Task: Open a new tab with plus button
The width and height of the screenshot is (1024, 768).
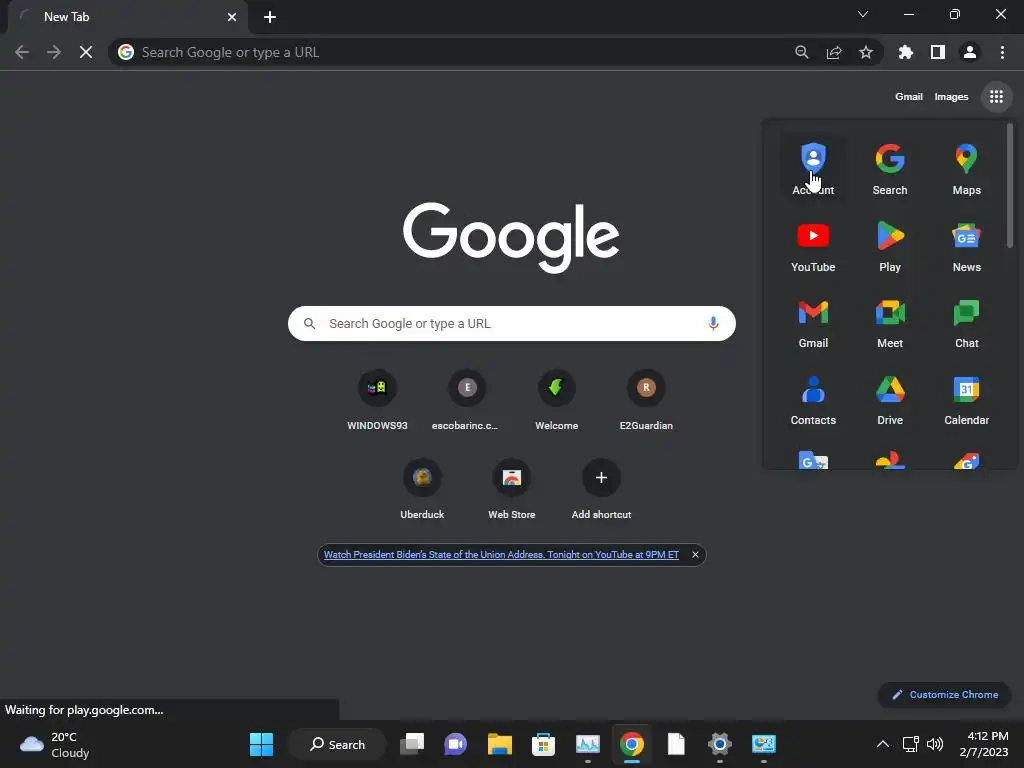Action: click(x=270, y=17)
